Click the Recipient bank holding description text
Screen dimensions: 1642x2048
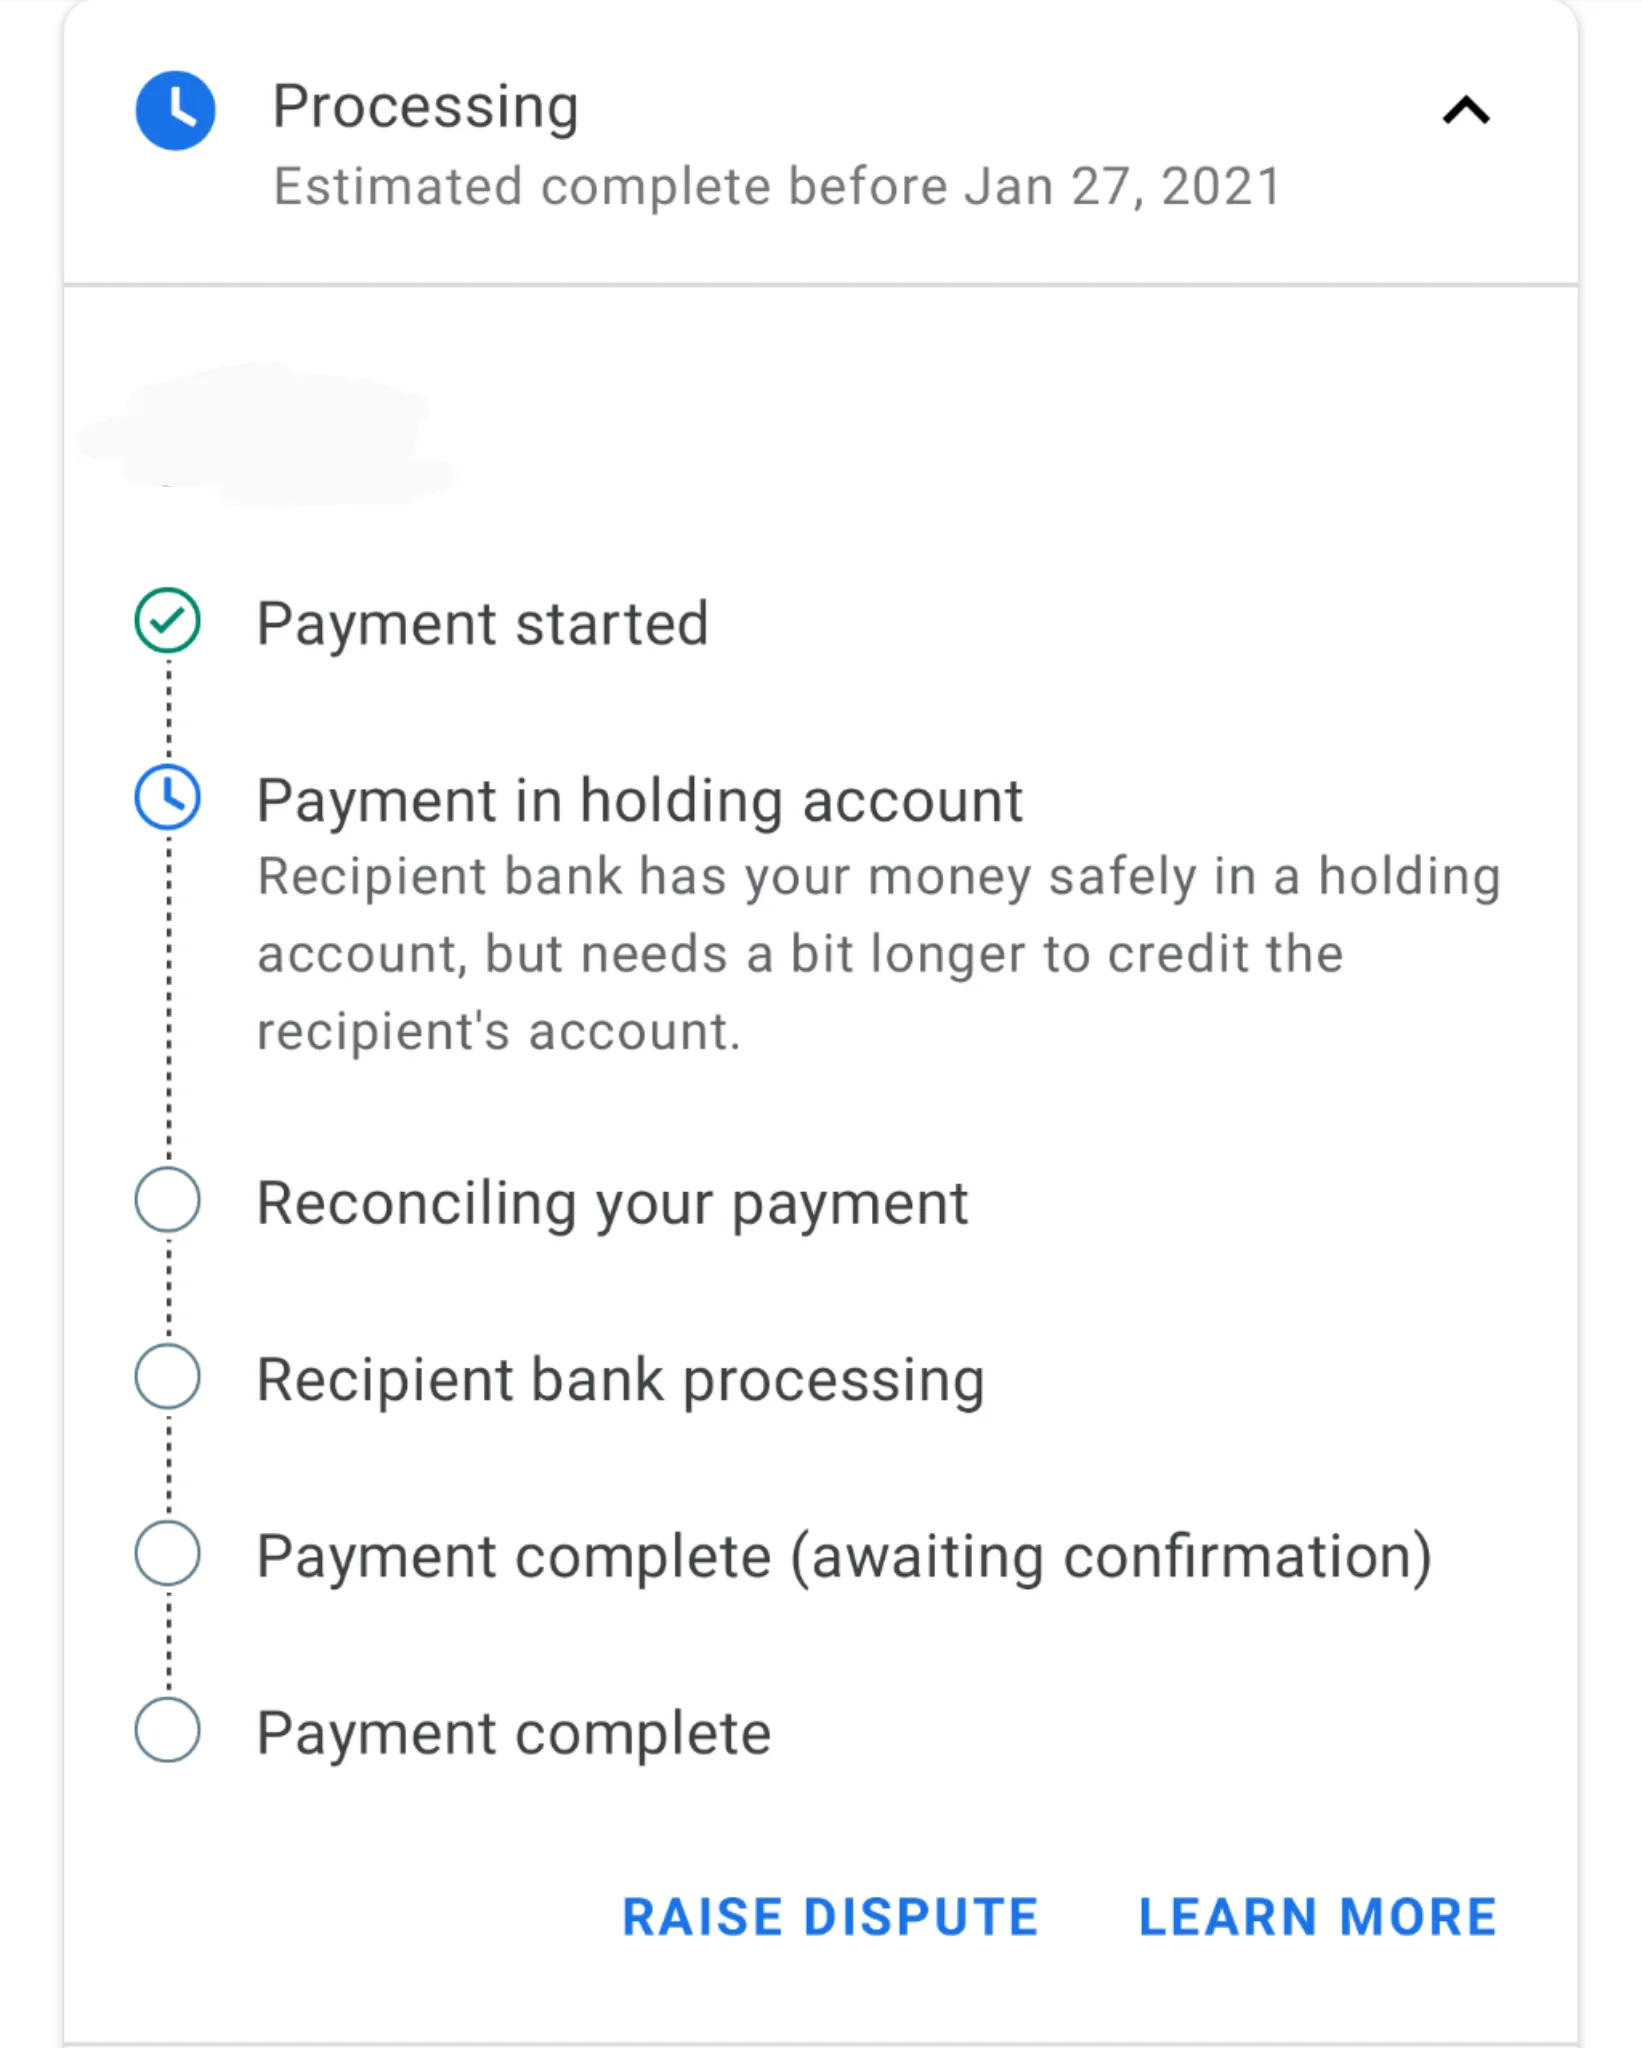[x=878, y=953]
